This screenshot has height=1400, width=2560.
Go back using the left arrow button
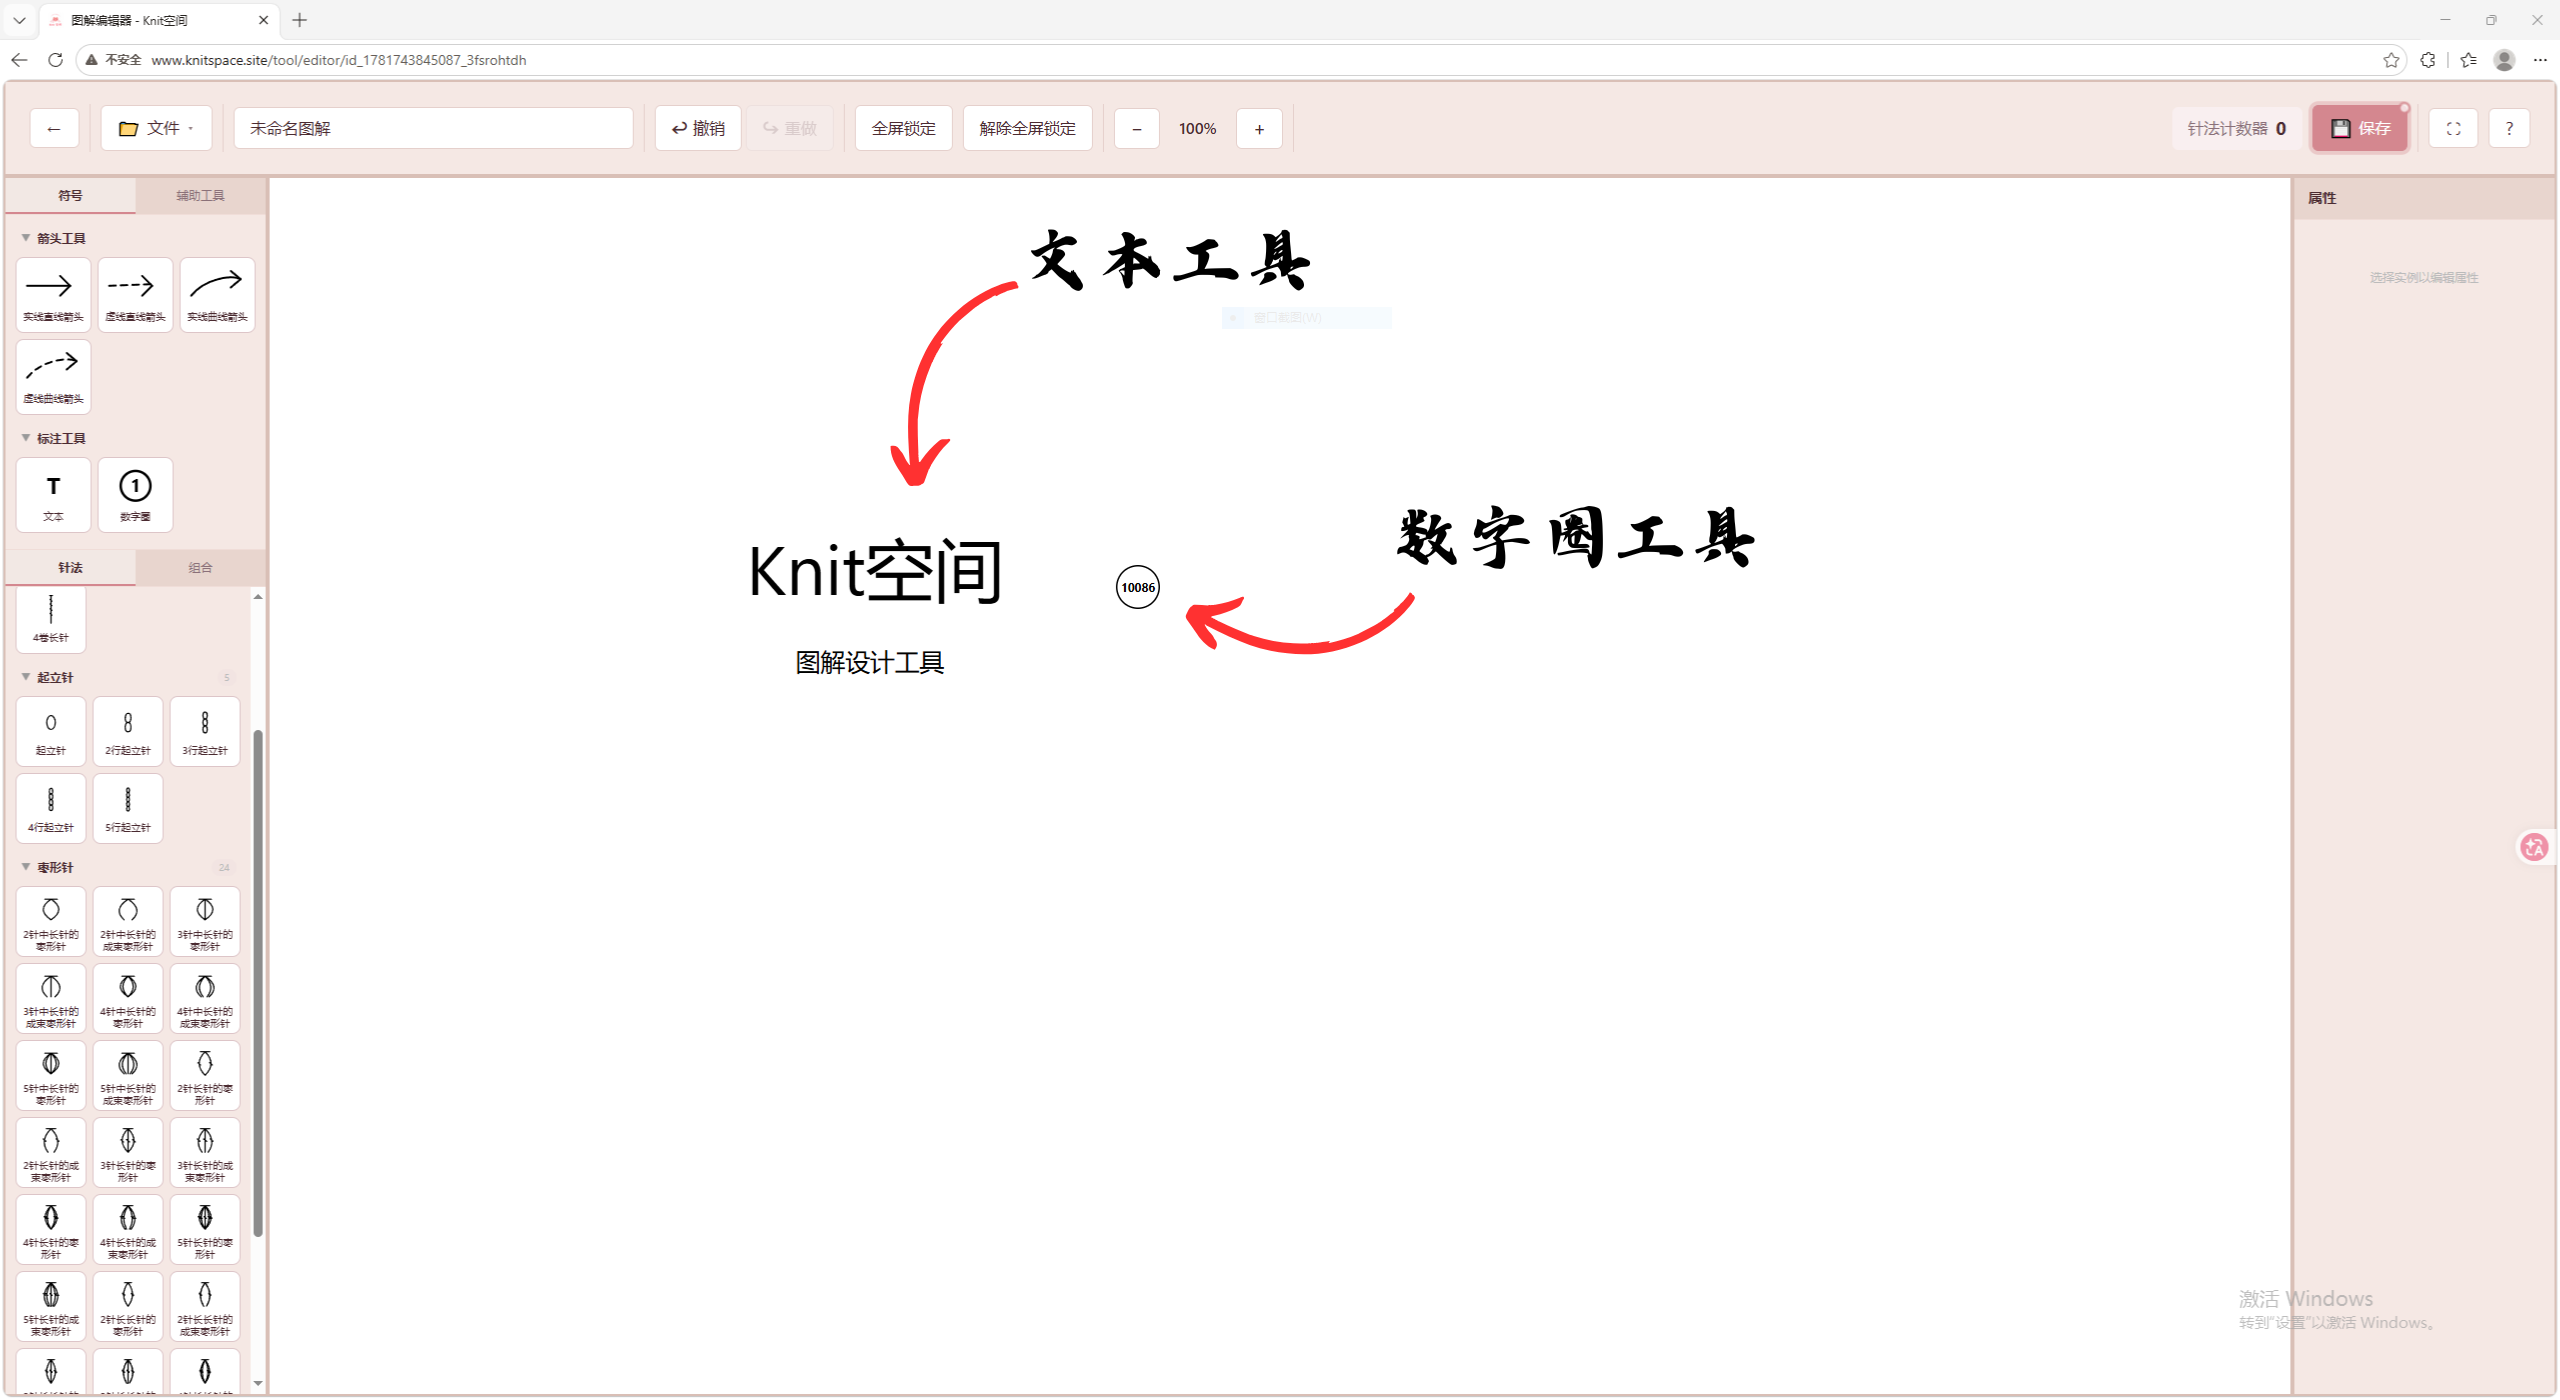click(x=54, y=128)
